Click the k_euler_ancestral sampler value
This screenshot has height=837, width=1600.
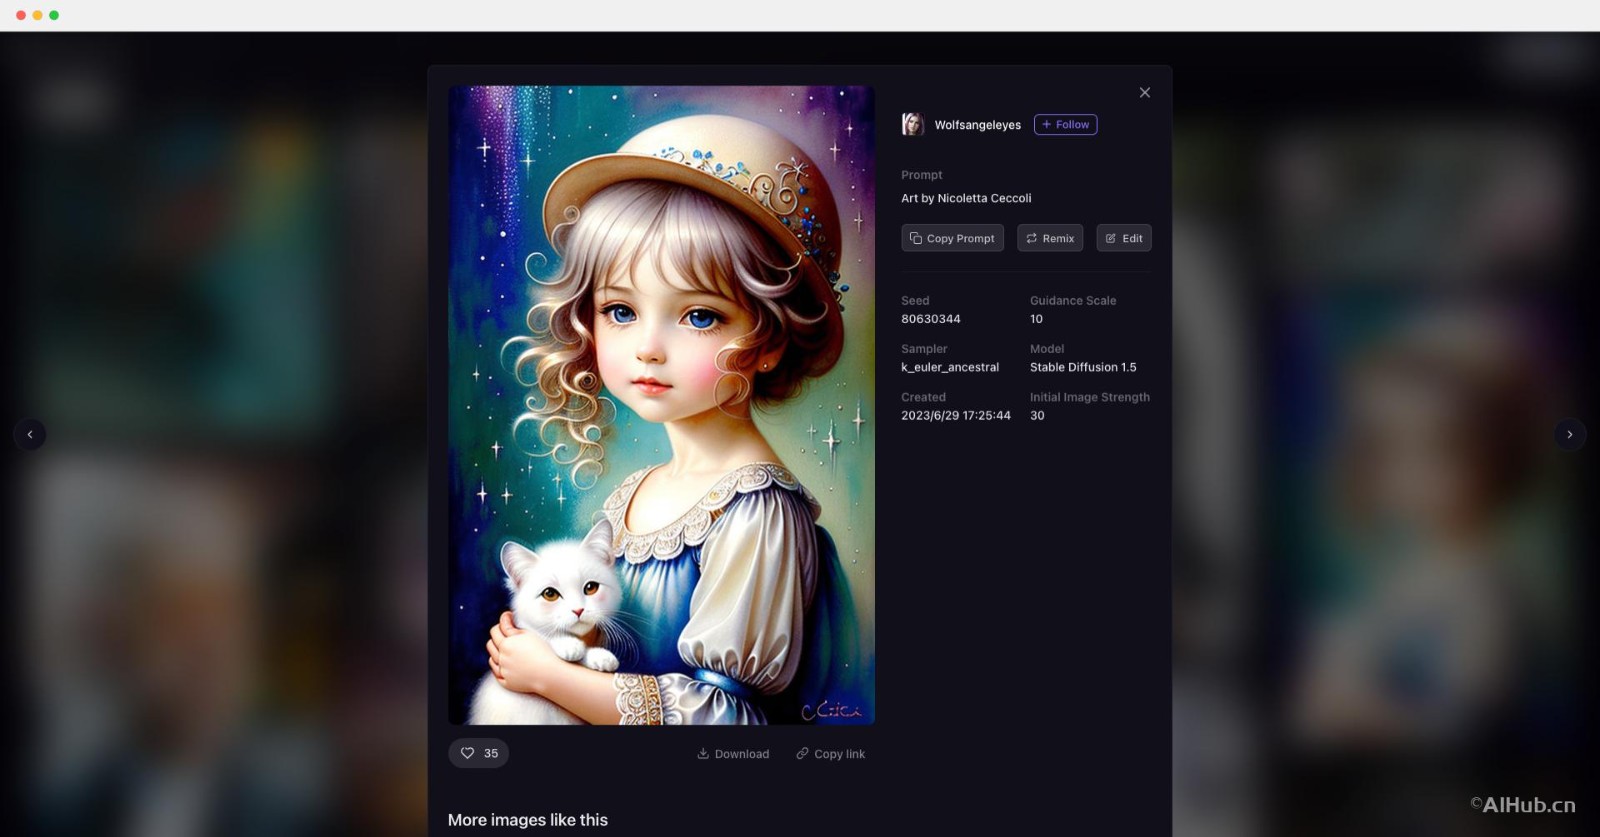[949, 367]
